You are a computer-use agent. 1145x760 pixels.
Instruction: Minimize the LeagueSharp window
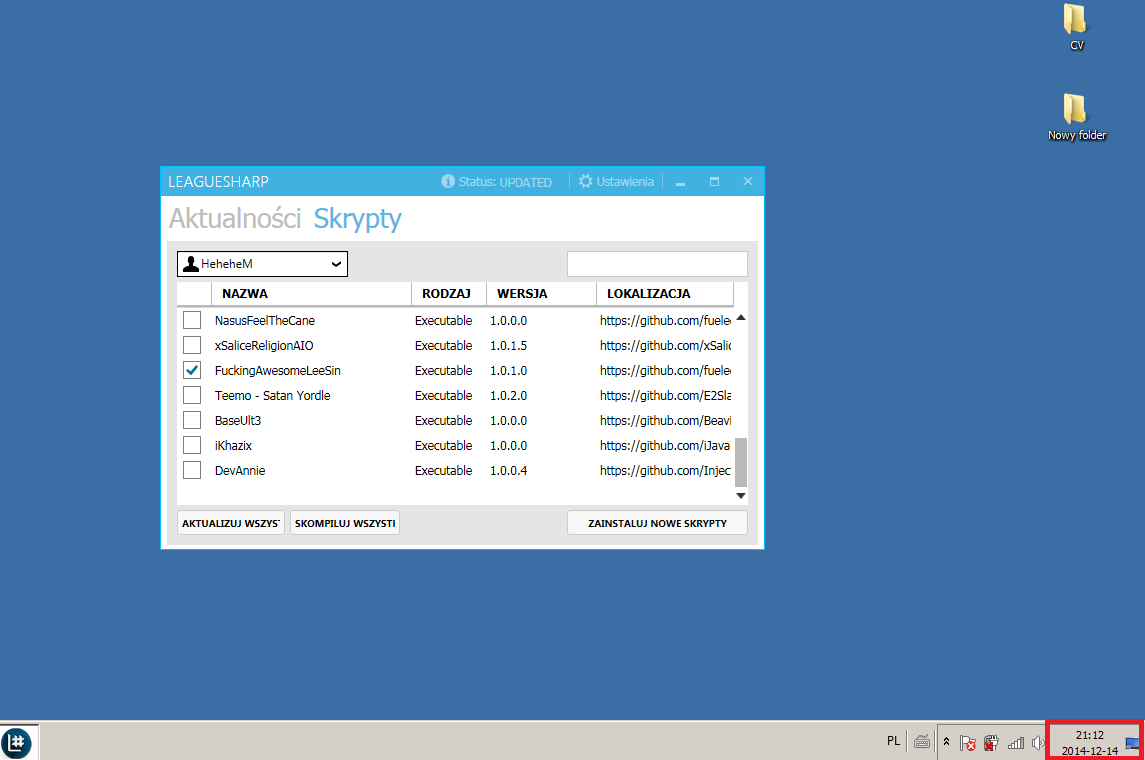[x=681, y=182]
